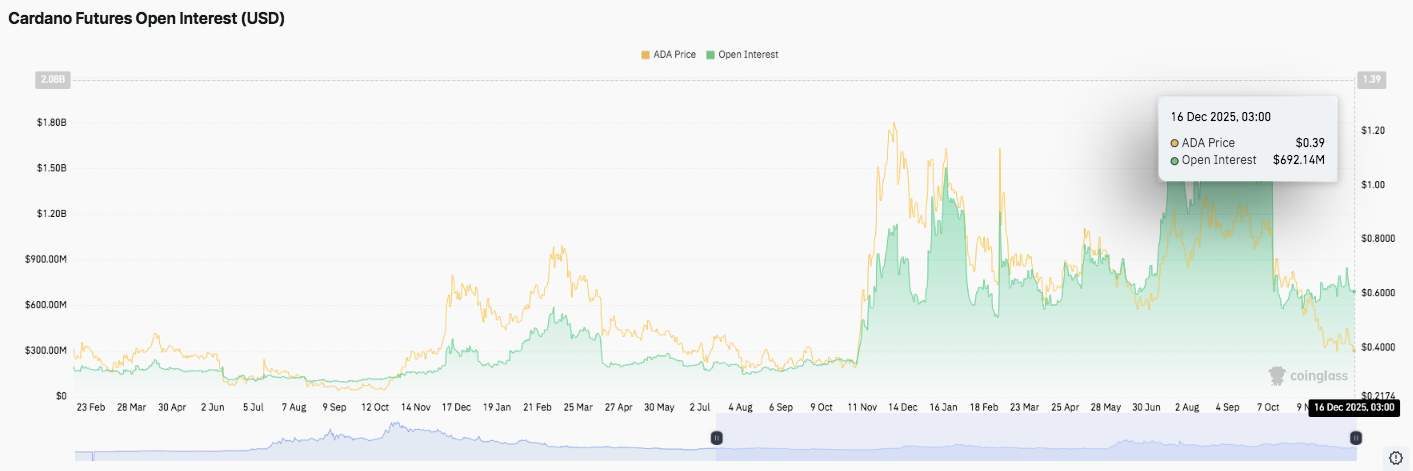Click the left handle of the range navigator

point(716,438)
